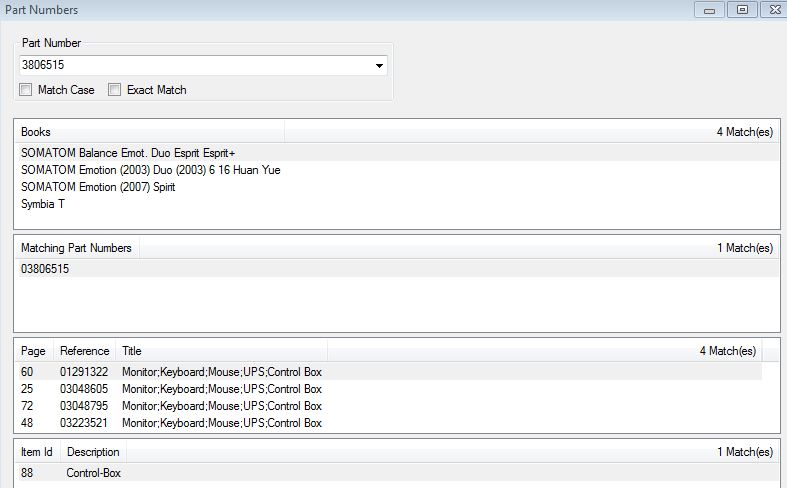Viewport: 787px width, 488px height.
Task: Click page number 60
Action: [x=27, y=372]
